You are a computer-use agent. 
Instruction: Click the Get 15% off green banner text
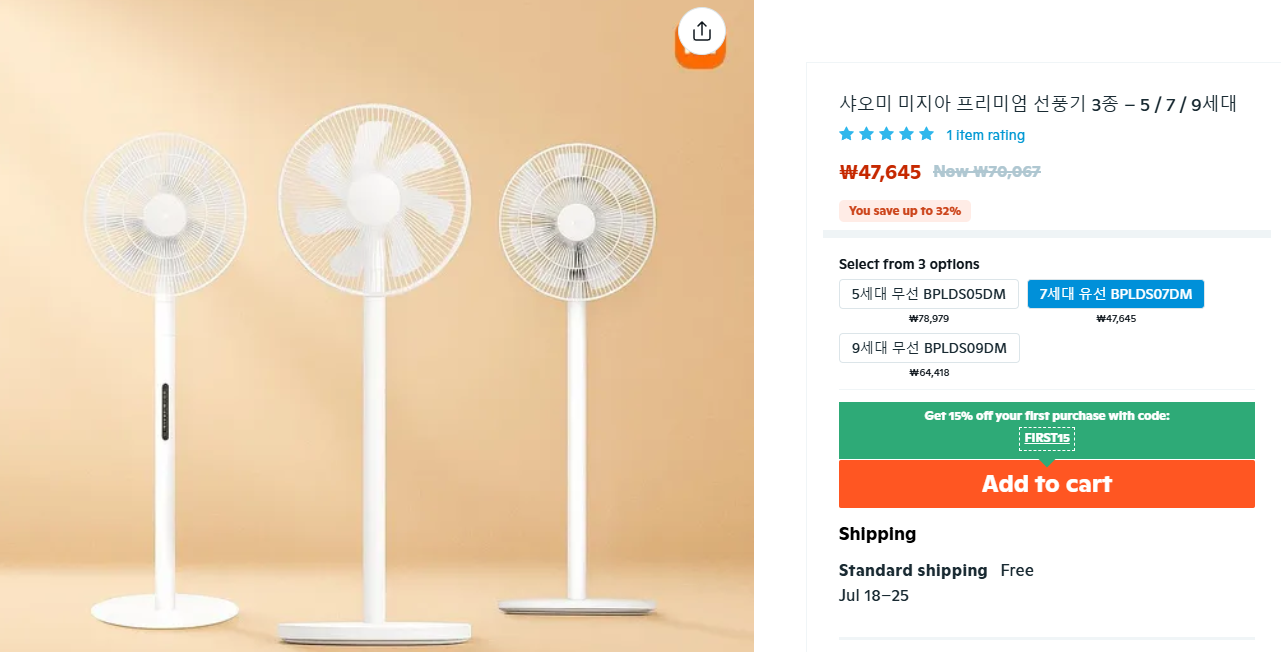pos(1046,416)
